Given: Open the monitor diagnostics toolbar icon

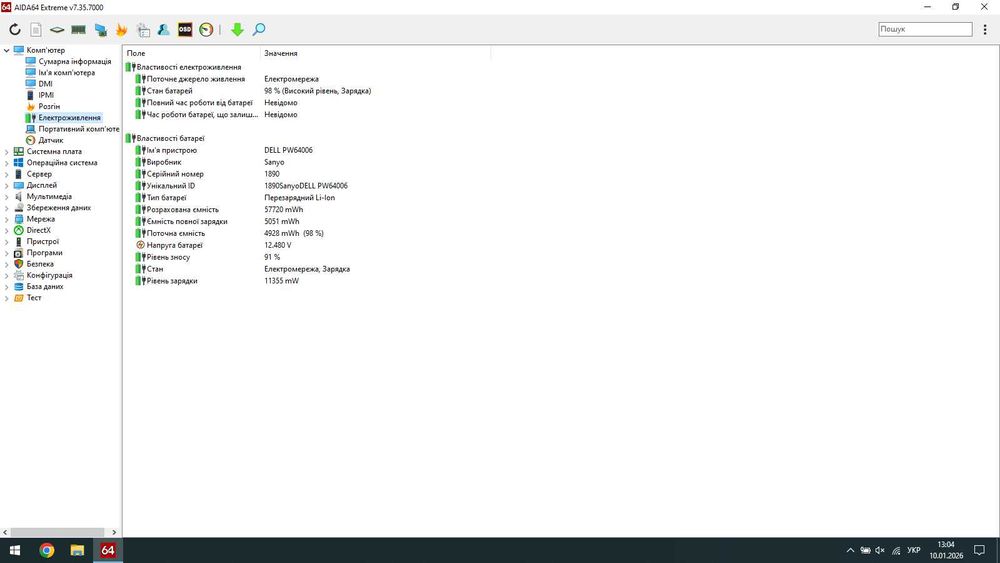Looking at the screenshot, I should (100, 29).
